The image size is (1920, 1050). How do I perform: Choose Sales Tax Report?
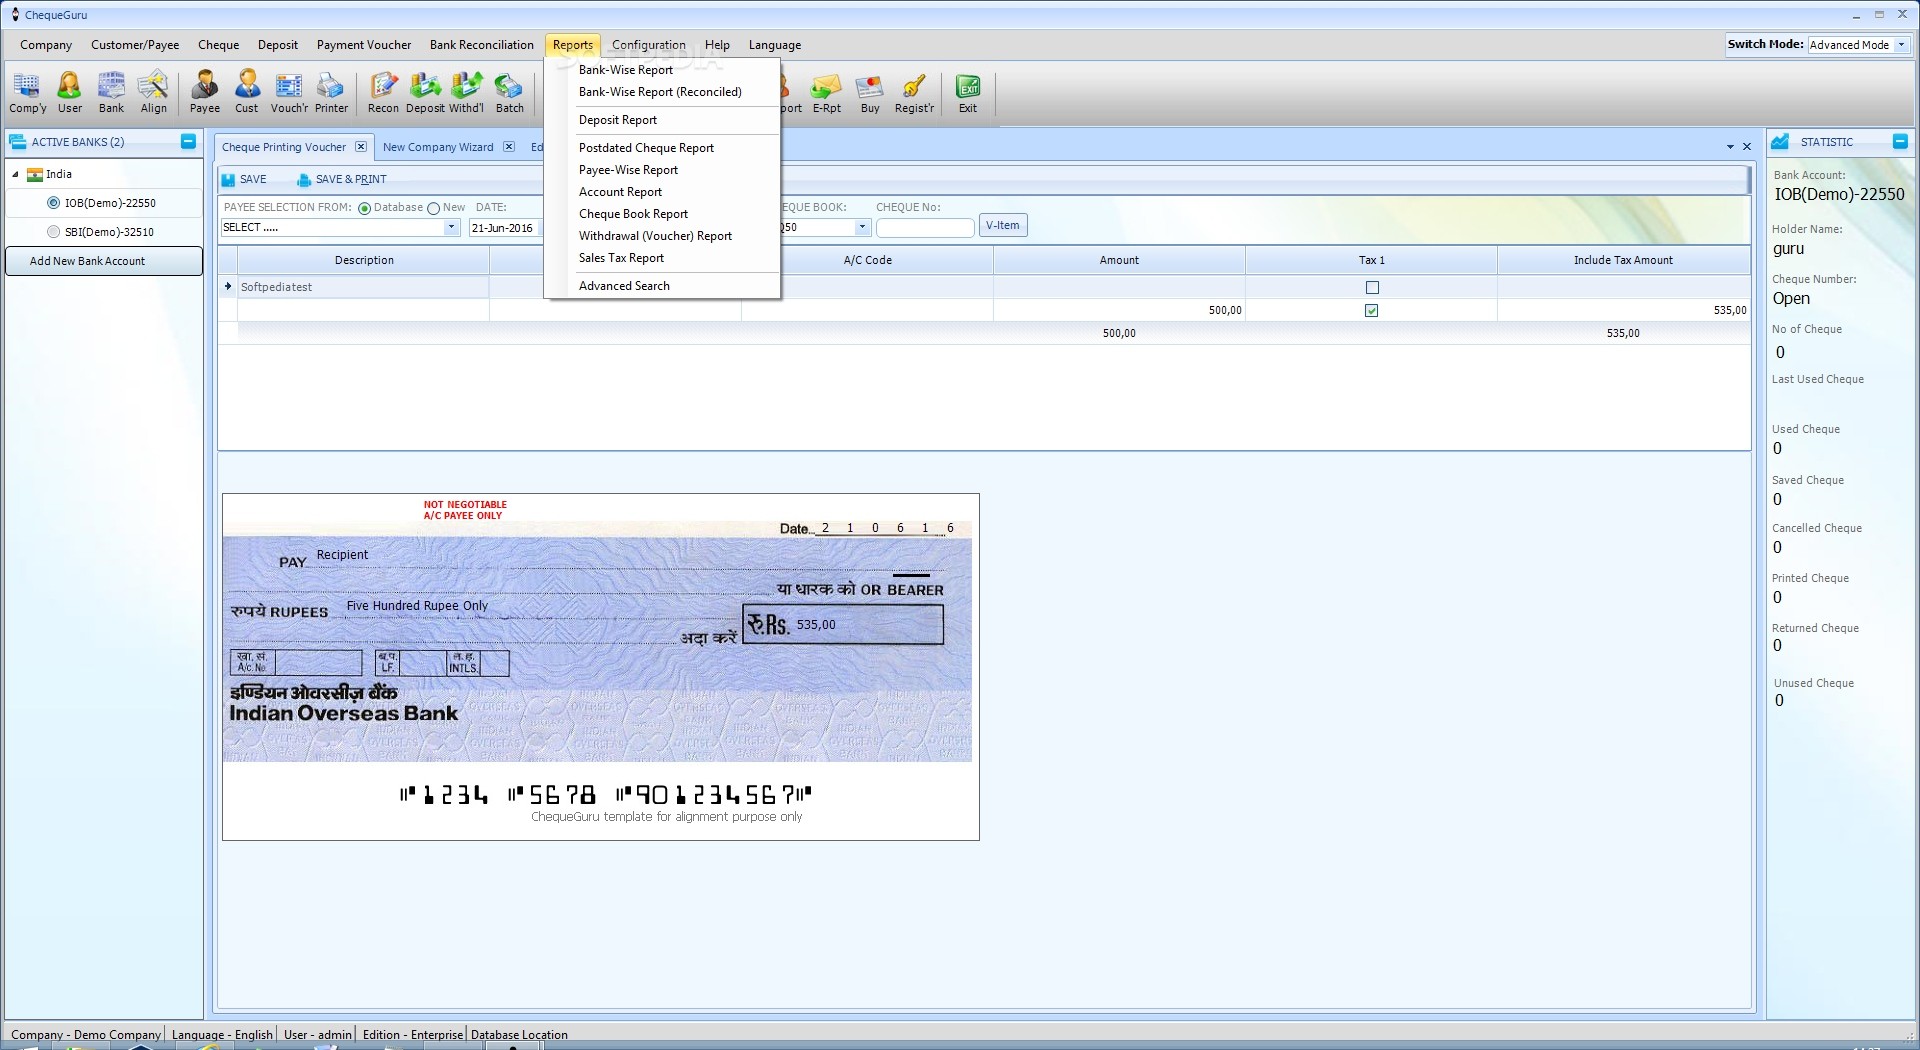click(x=621, y=258)
